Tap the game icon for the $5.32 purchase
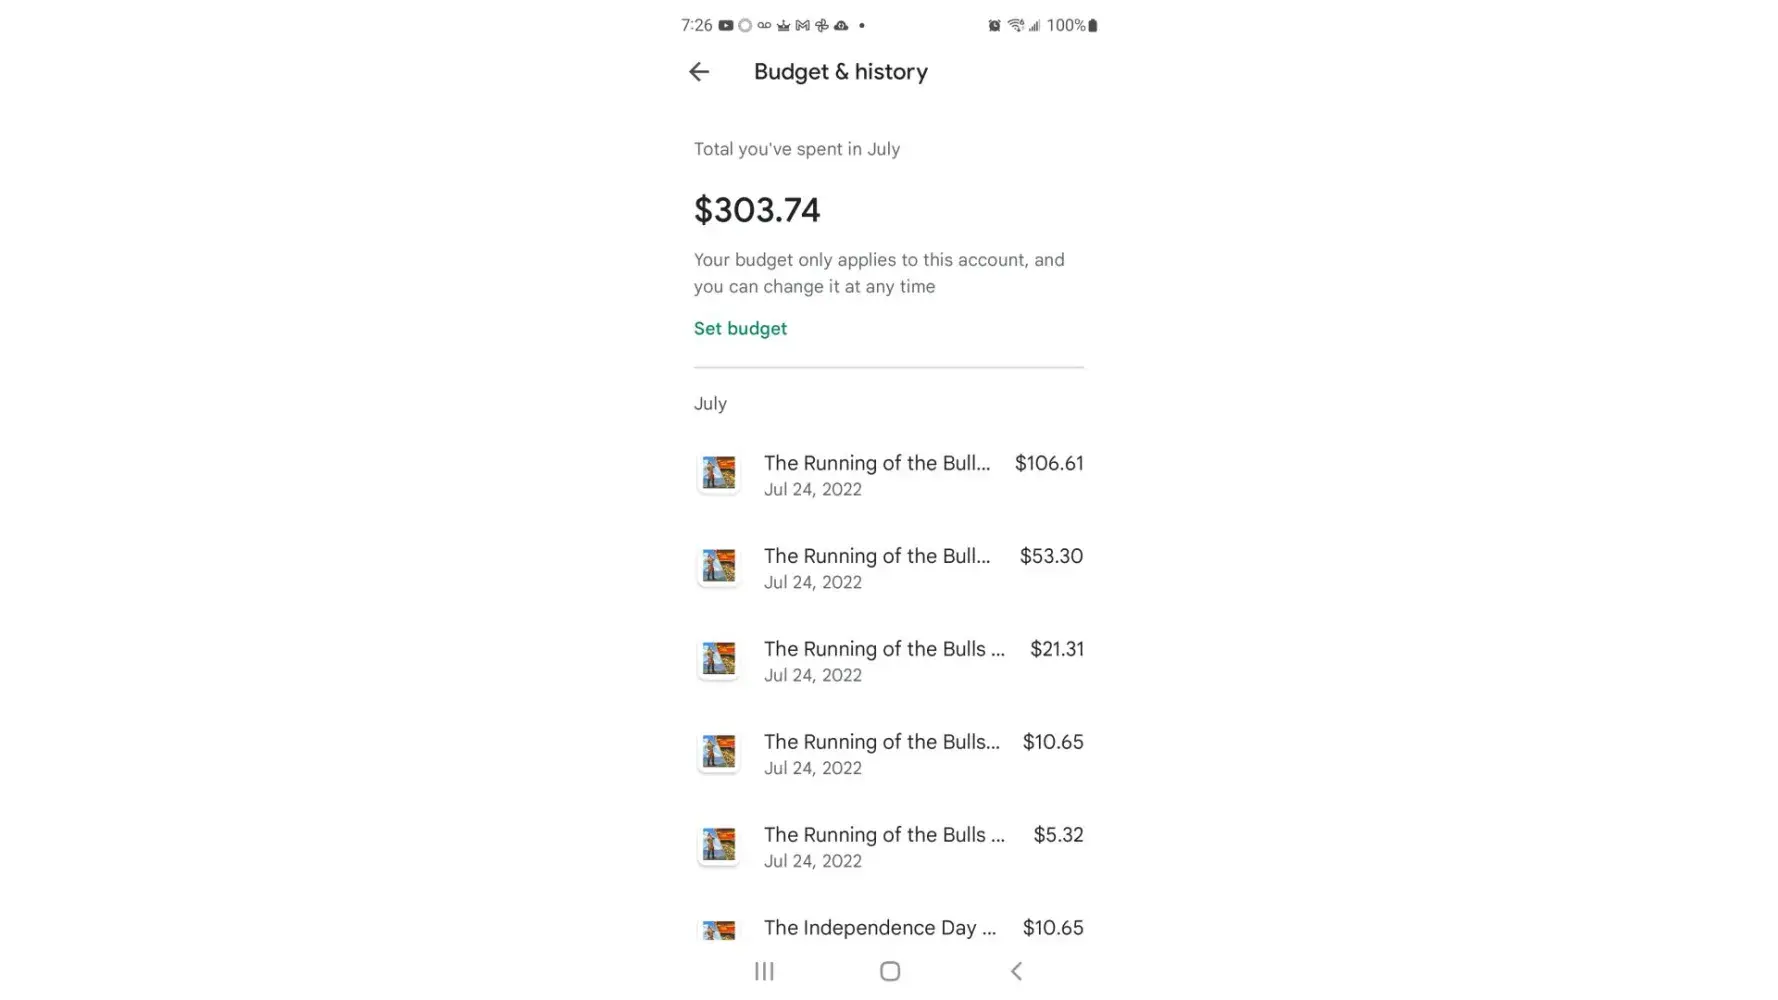The width and height of the screenshot is (1778, 1000). pos(718,845)
